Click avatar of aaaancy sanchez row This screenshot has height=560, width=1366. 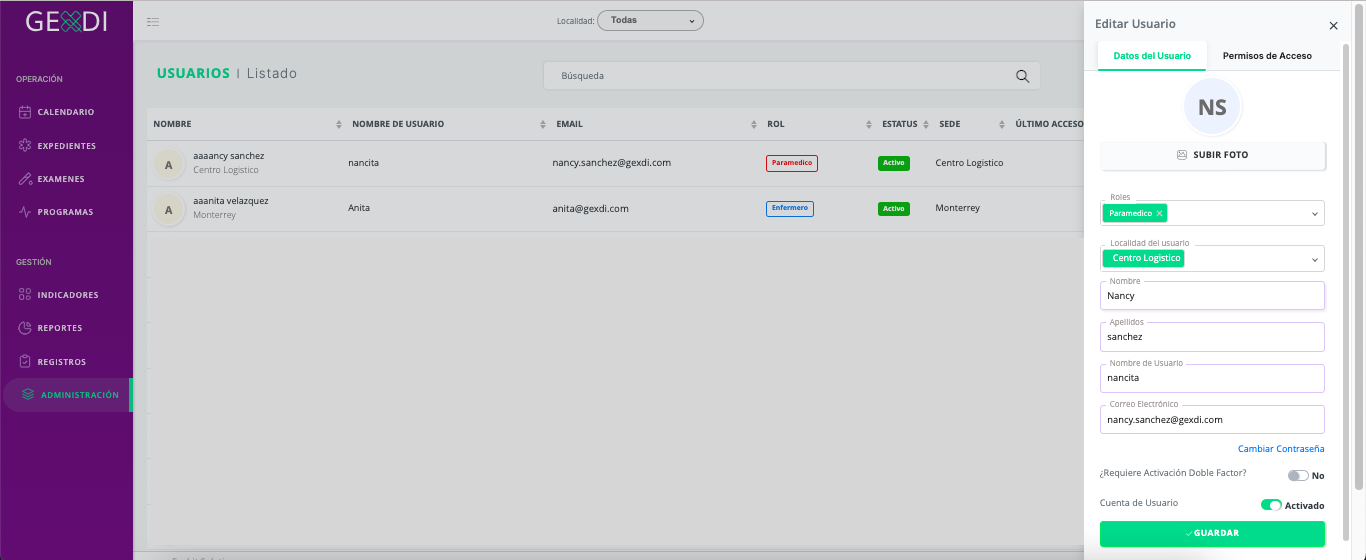pyautogui.click(x=168, y=164)
